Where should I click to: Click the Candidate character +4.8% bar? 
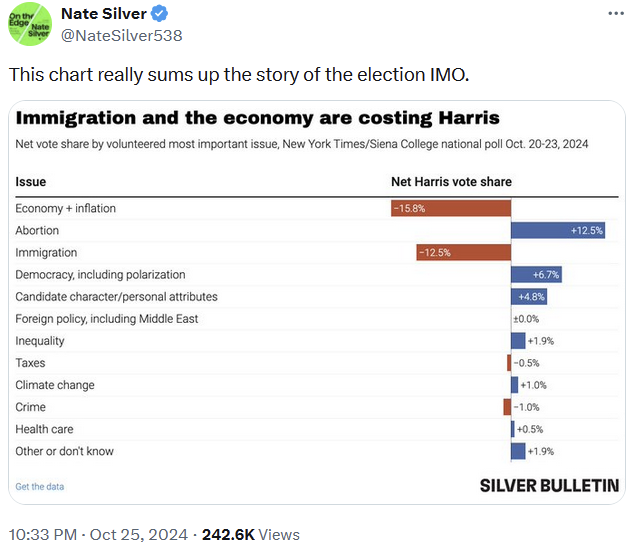(529, 296)
